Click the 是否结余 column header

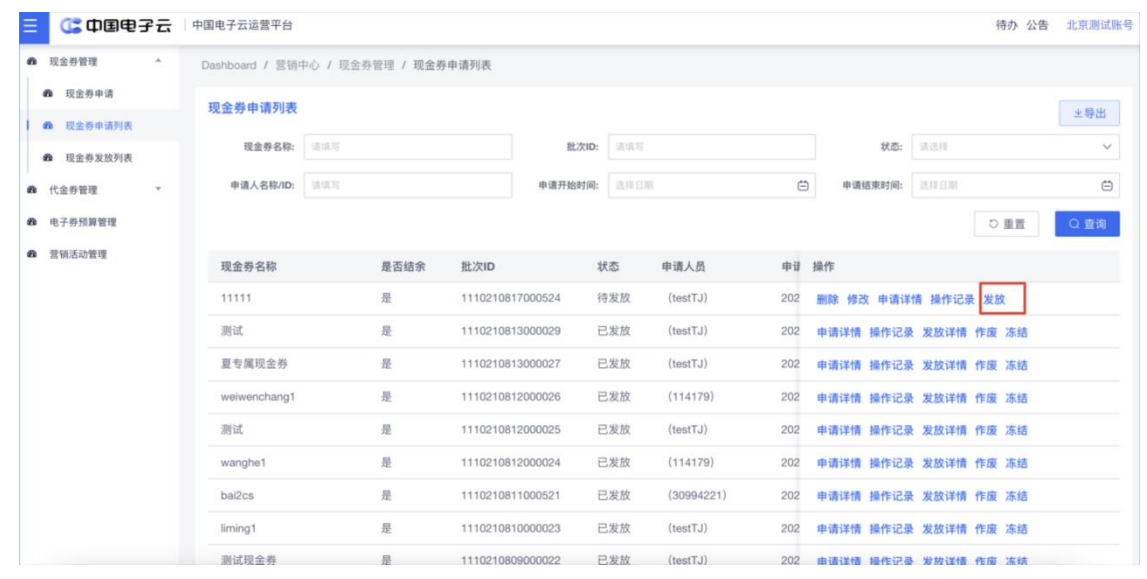(x=403, y=267)
